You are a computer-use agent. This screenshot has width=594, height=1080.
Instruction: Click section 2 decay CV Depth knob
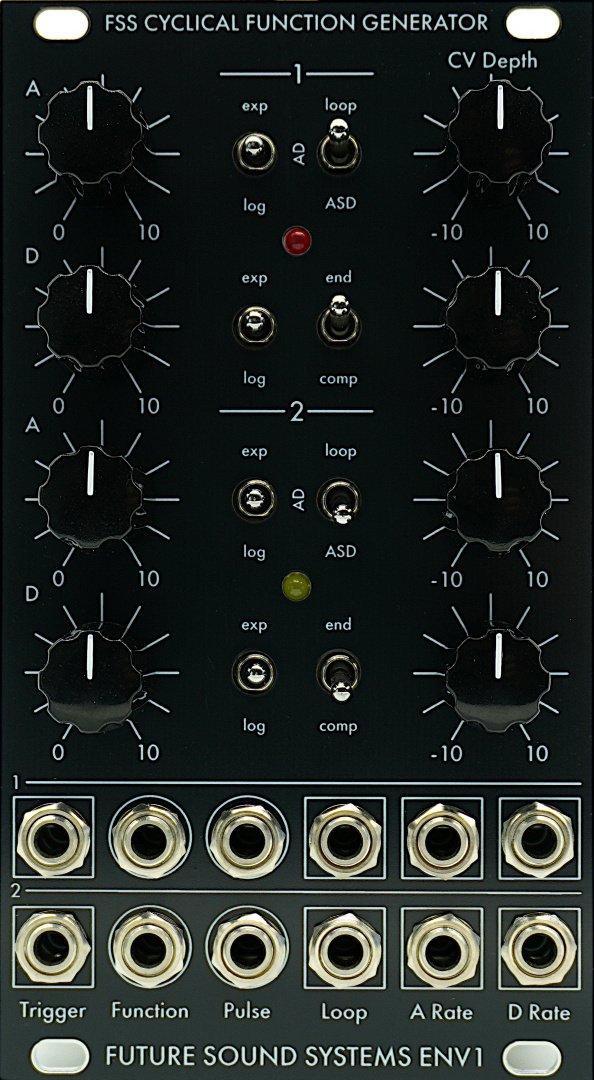(x=498, y=681)
